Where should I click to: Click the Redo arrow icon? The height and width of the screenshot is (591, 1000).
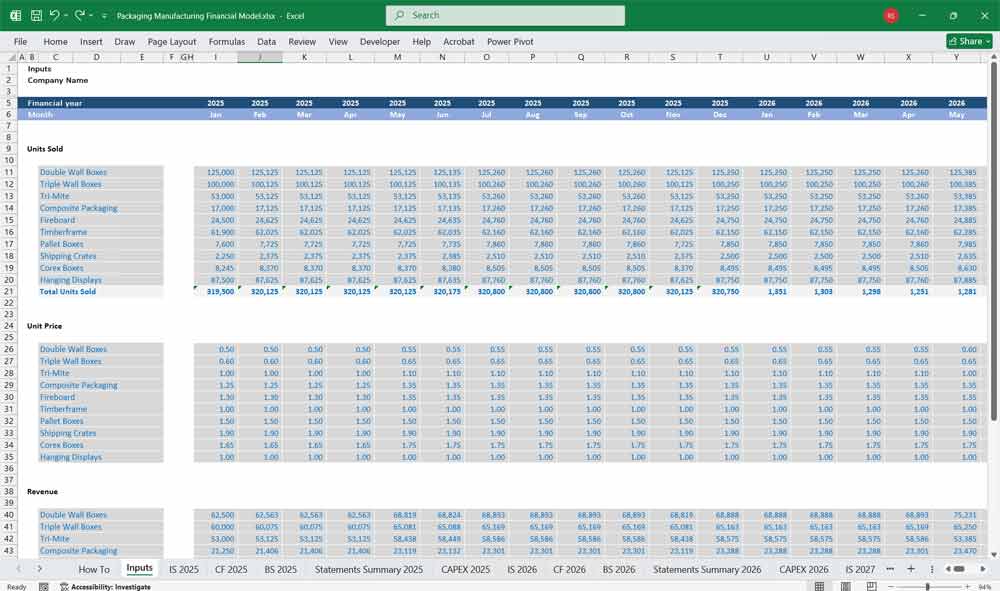(x=79, y=16)
